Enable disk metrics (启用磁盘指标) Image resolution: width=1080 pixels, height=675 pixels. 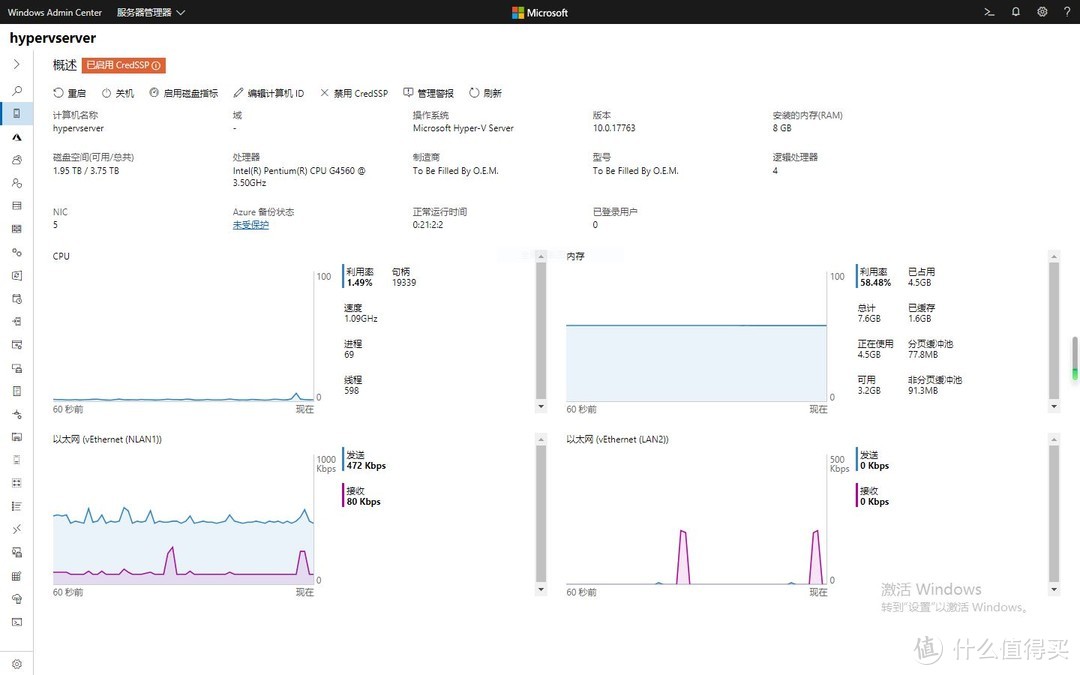click(184, 93)
